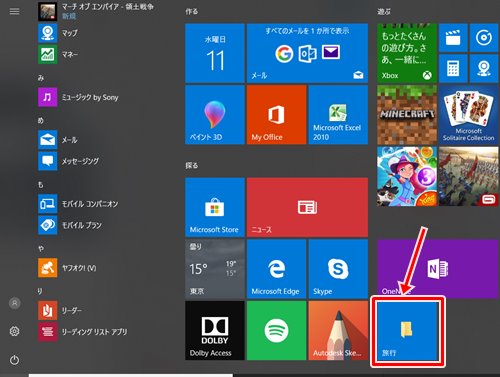Viewport: 500px width, 377px height.
Task: Click the power button icon
Action: pos(14,360)
